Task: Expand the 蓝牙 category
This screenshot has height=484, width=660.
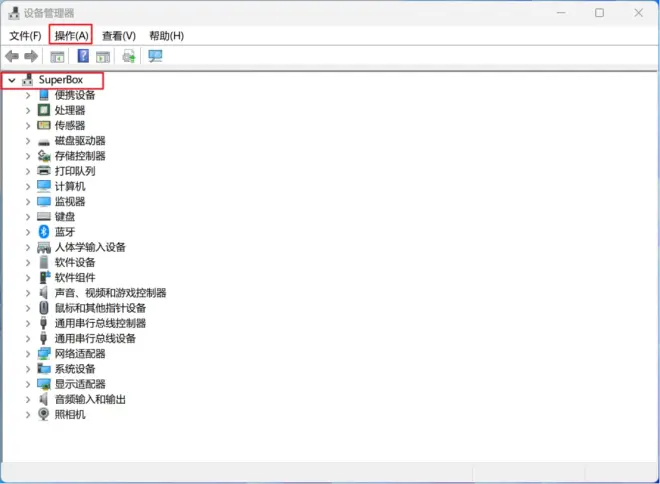Action: (28, 232)
